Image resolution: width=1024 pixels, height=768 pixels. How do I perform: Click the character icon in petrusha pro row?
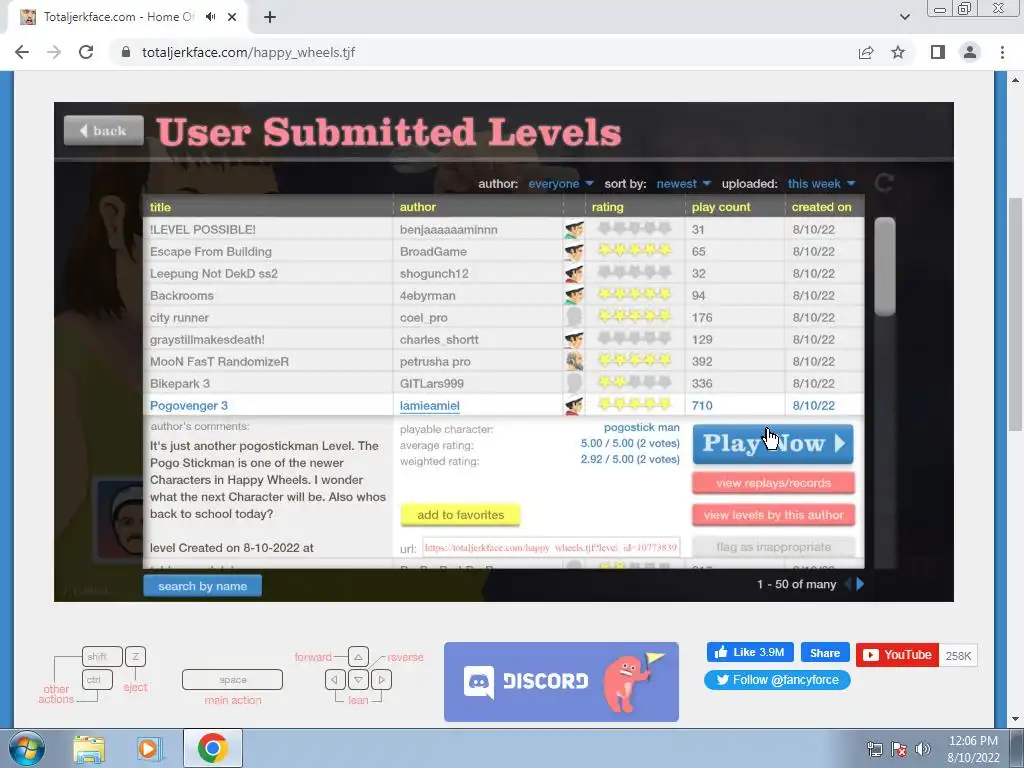pos(574,361)
